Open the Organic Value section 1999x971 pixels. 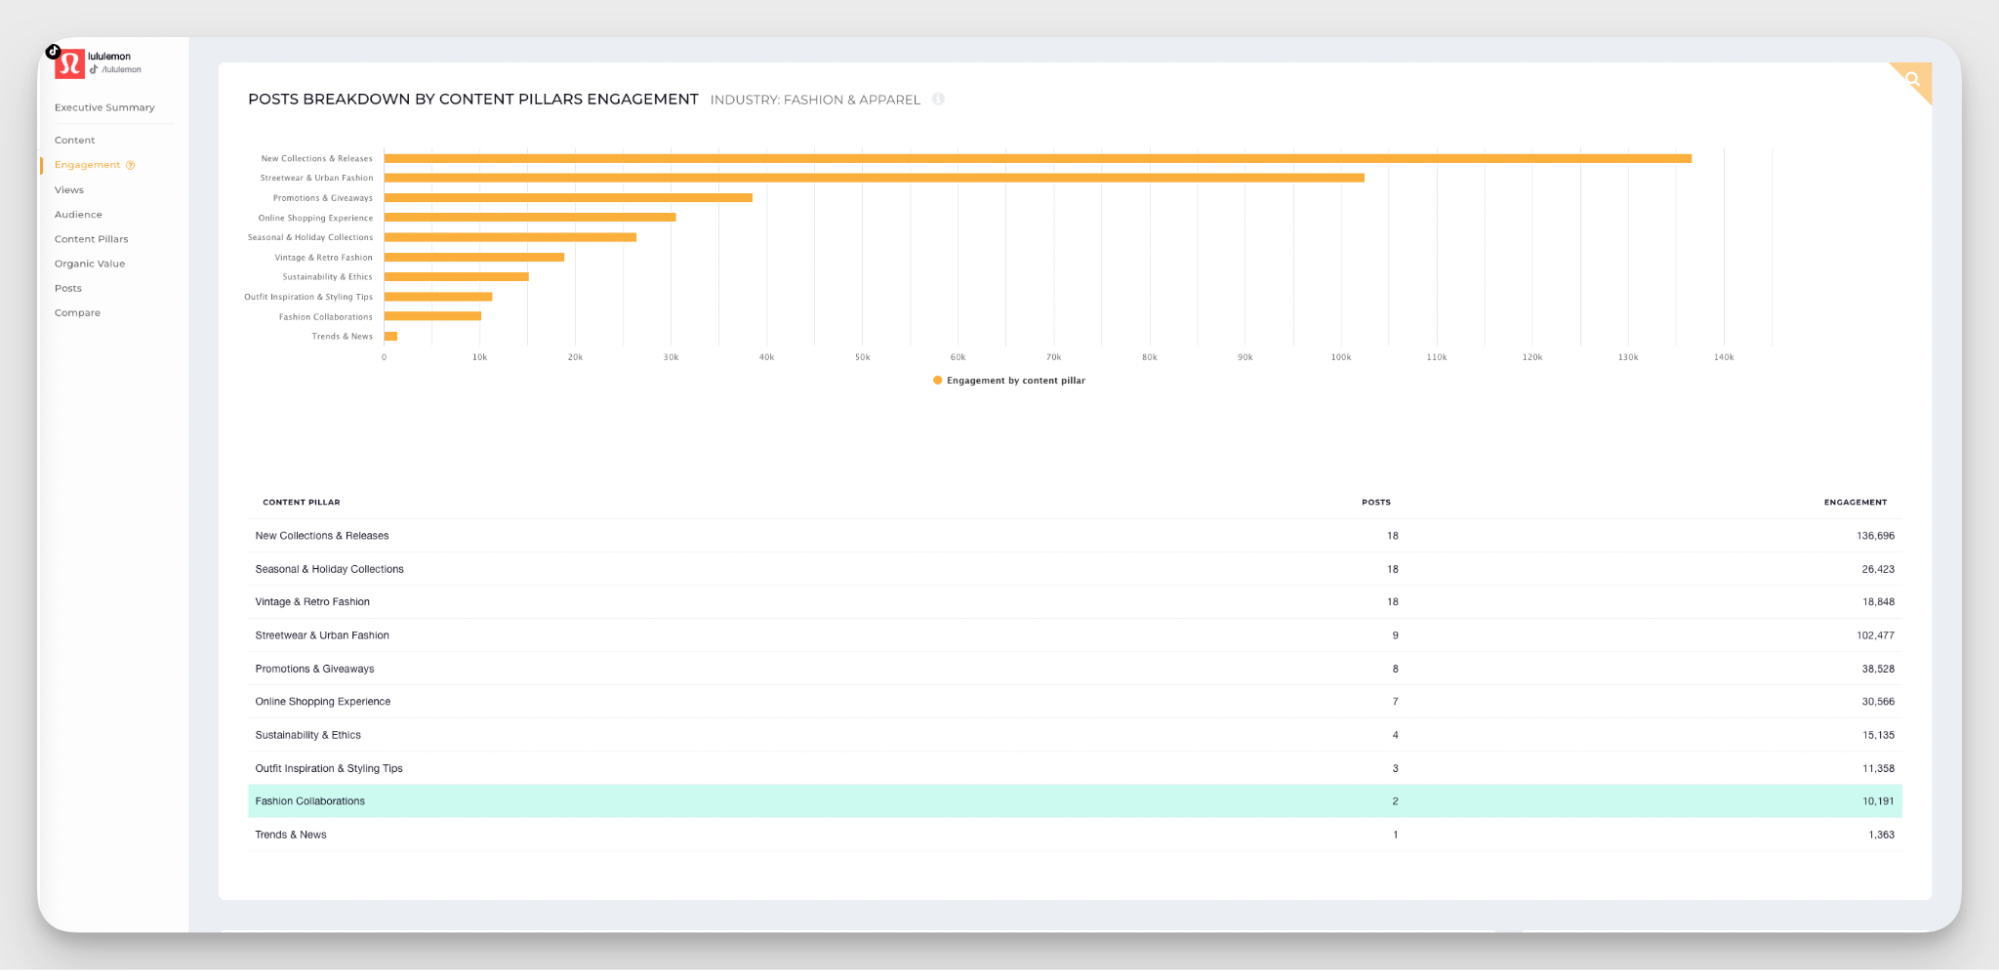(89, 263)
